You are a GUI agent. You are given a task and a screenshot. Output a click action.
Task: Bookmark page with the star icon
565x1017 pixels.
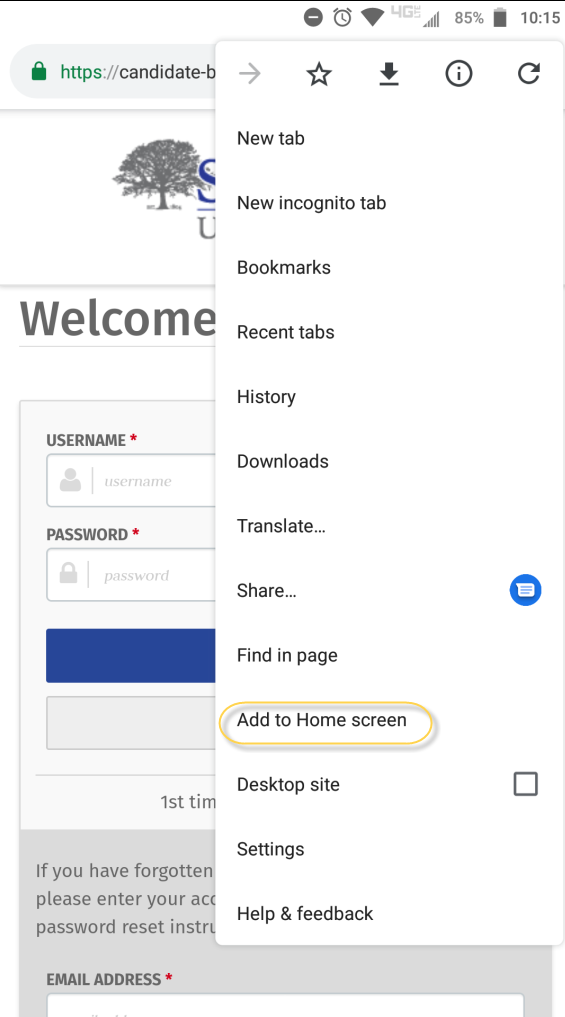click(x=319, y=75)
